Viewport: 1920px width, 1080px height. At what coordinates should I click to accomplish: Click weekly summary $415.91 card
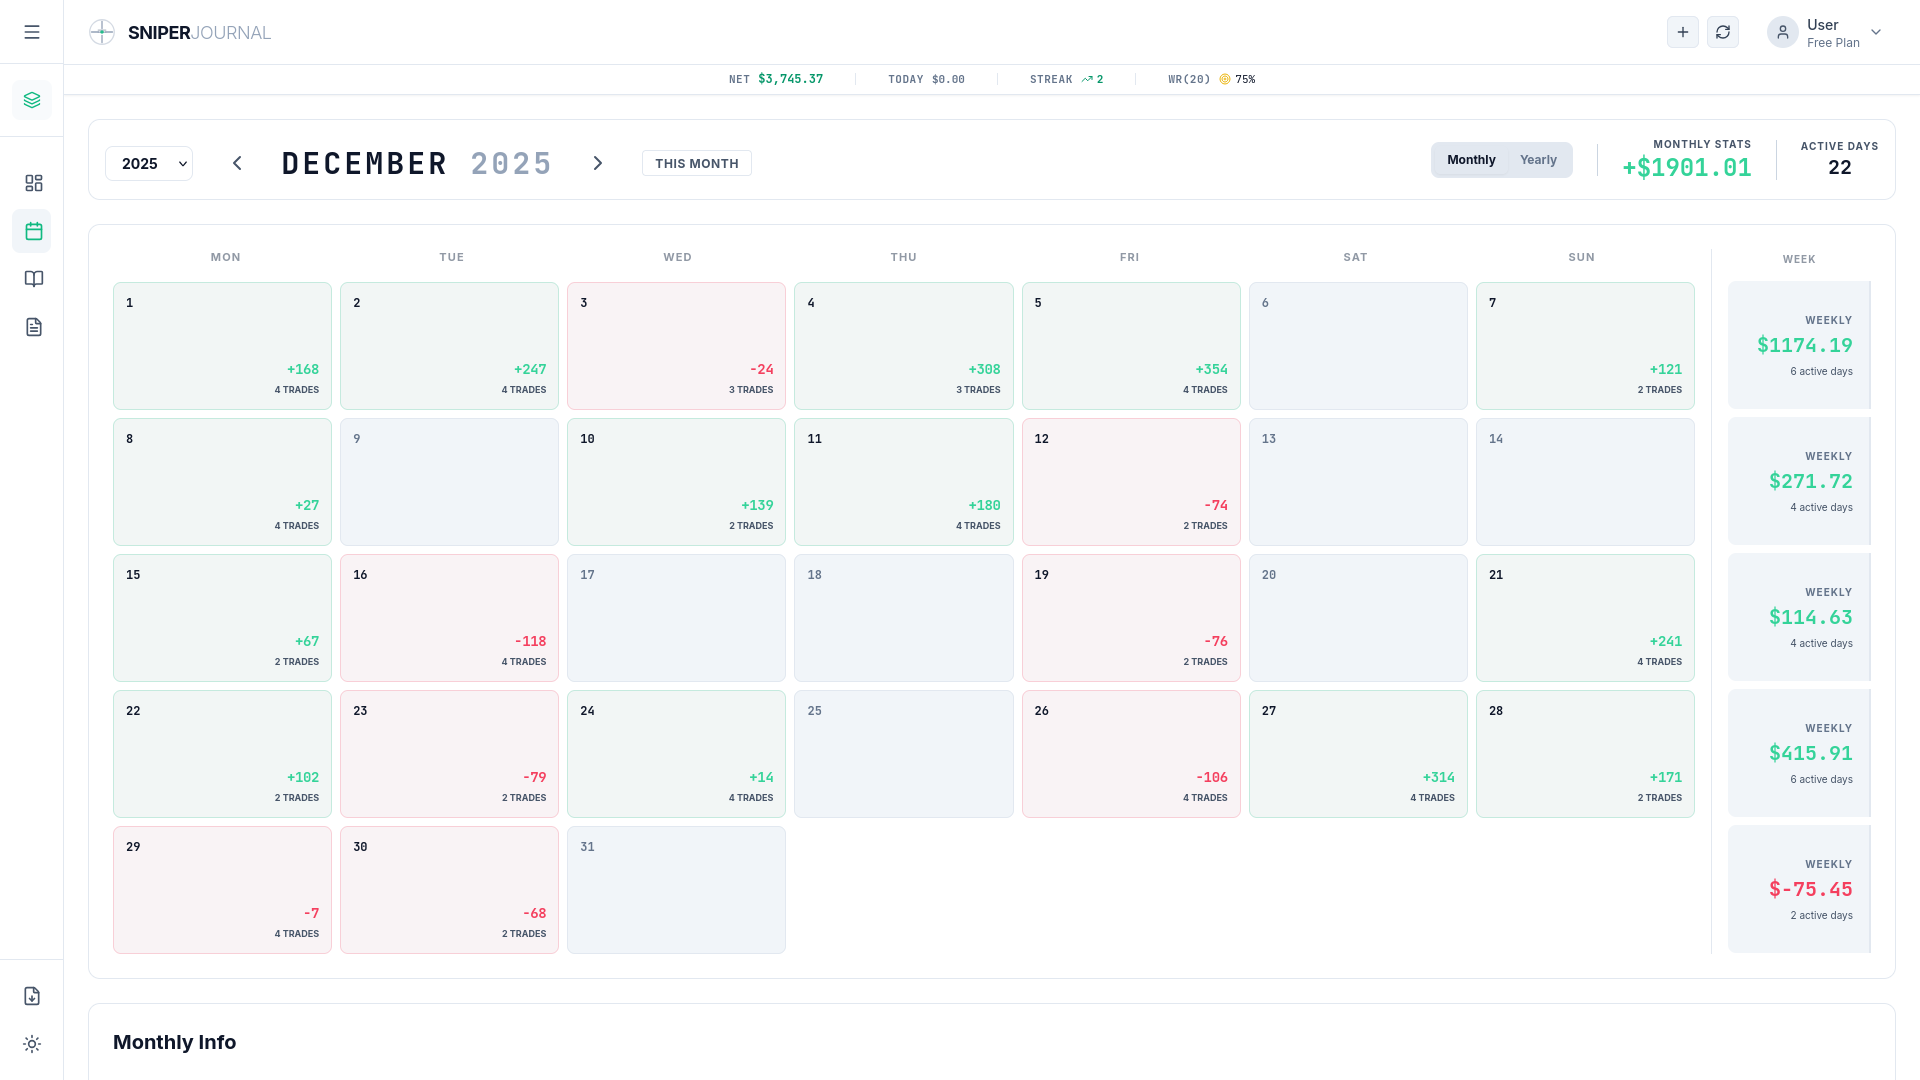pyautogui.click(x=1799, y=753)
